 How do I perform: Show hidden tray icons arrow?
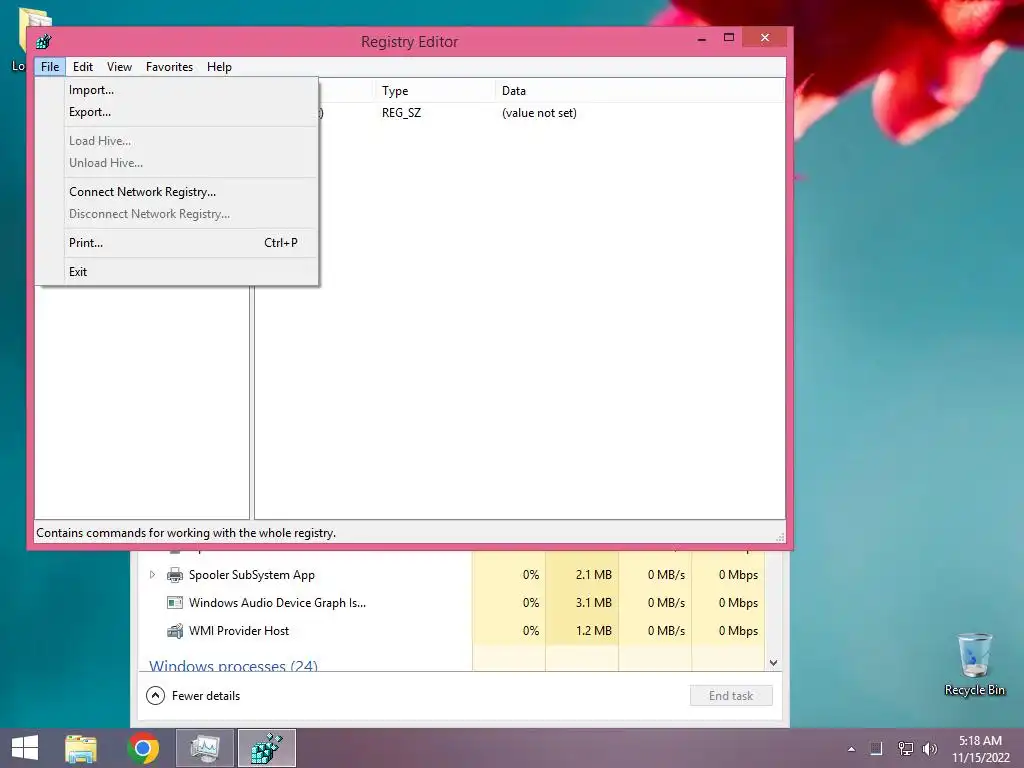851,749
